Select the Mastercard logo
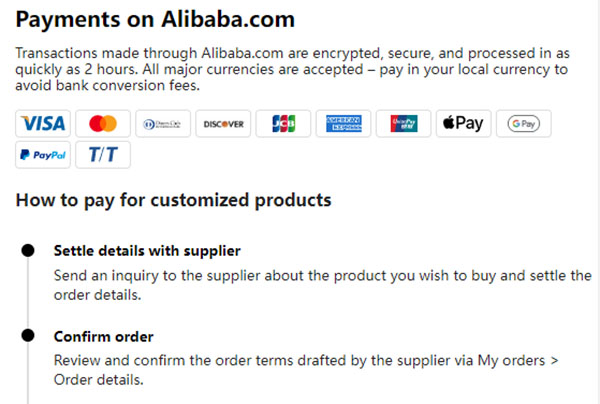 pos(102,124)
